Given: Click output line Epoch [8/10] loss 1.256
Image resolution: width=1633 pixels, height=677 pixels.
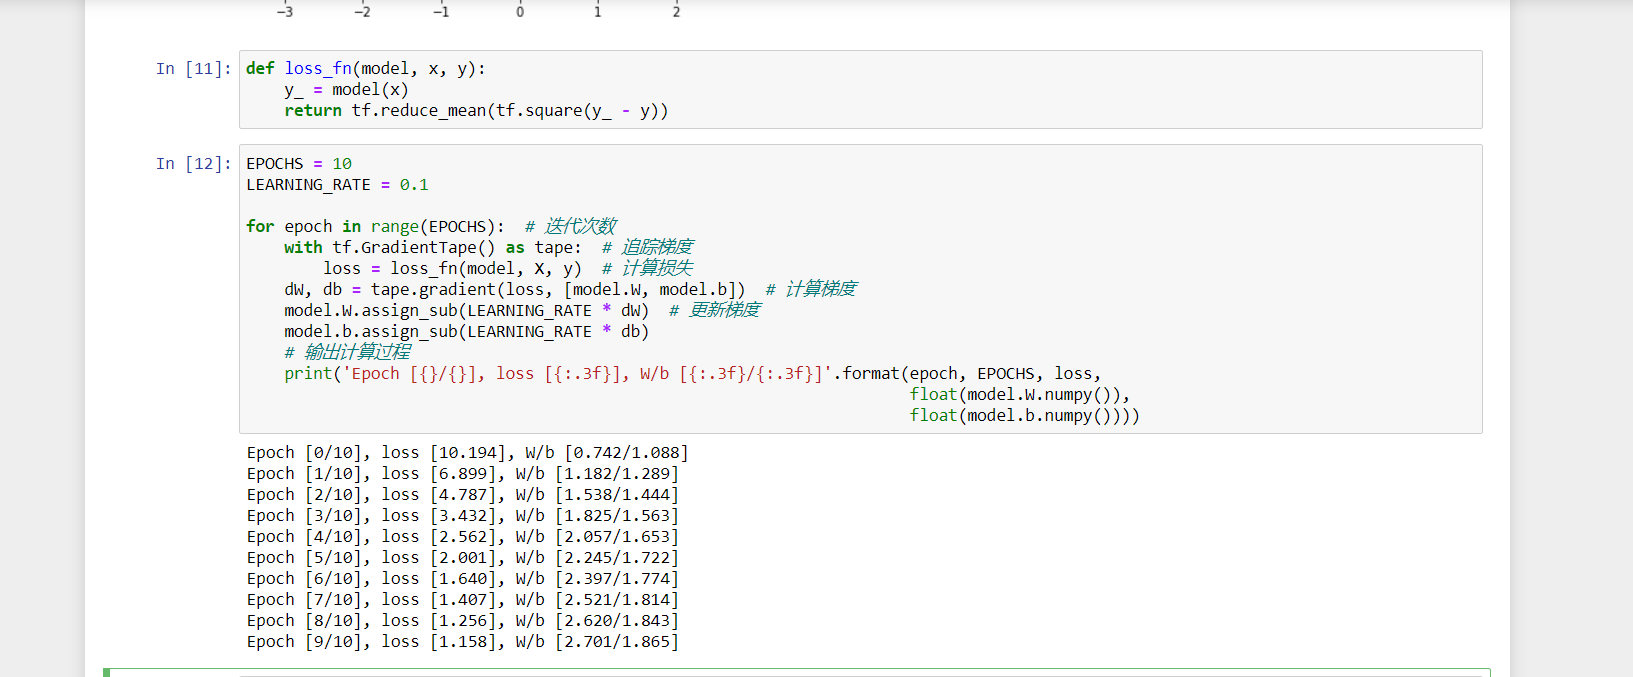Looking at the screenshot, I should [x=462, y=620].
